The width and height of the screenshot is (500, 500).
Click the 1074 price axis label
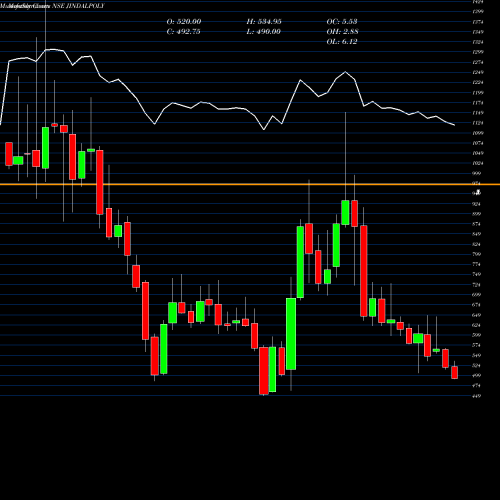(x=478, y=143)
